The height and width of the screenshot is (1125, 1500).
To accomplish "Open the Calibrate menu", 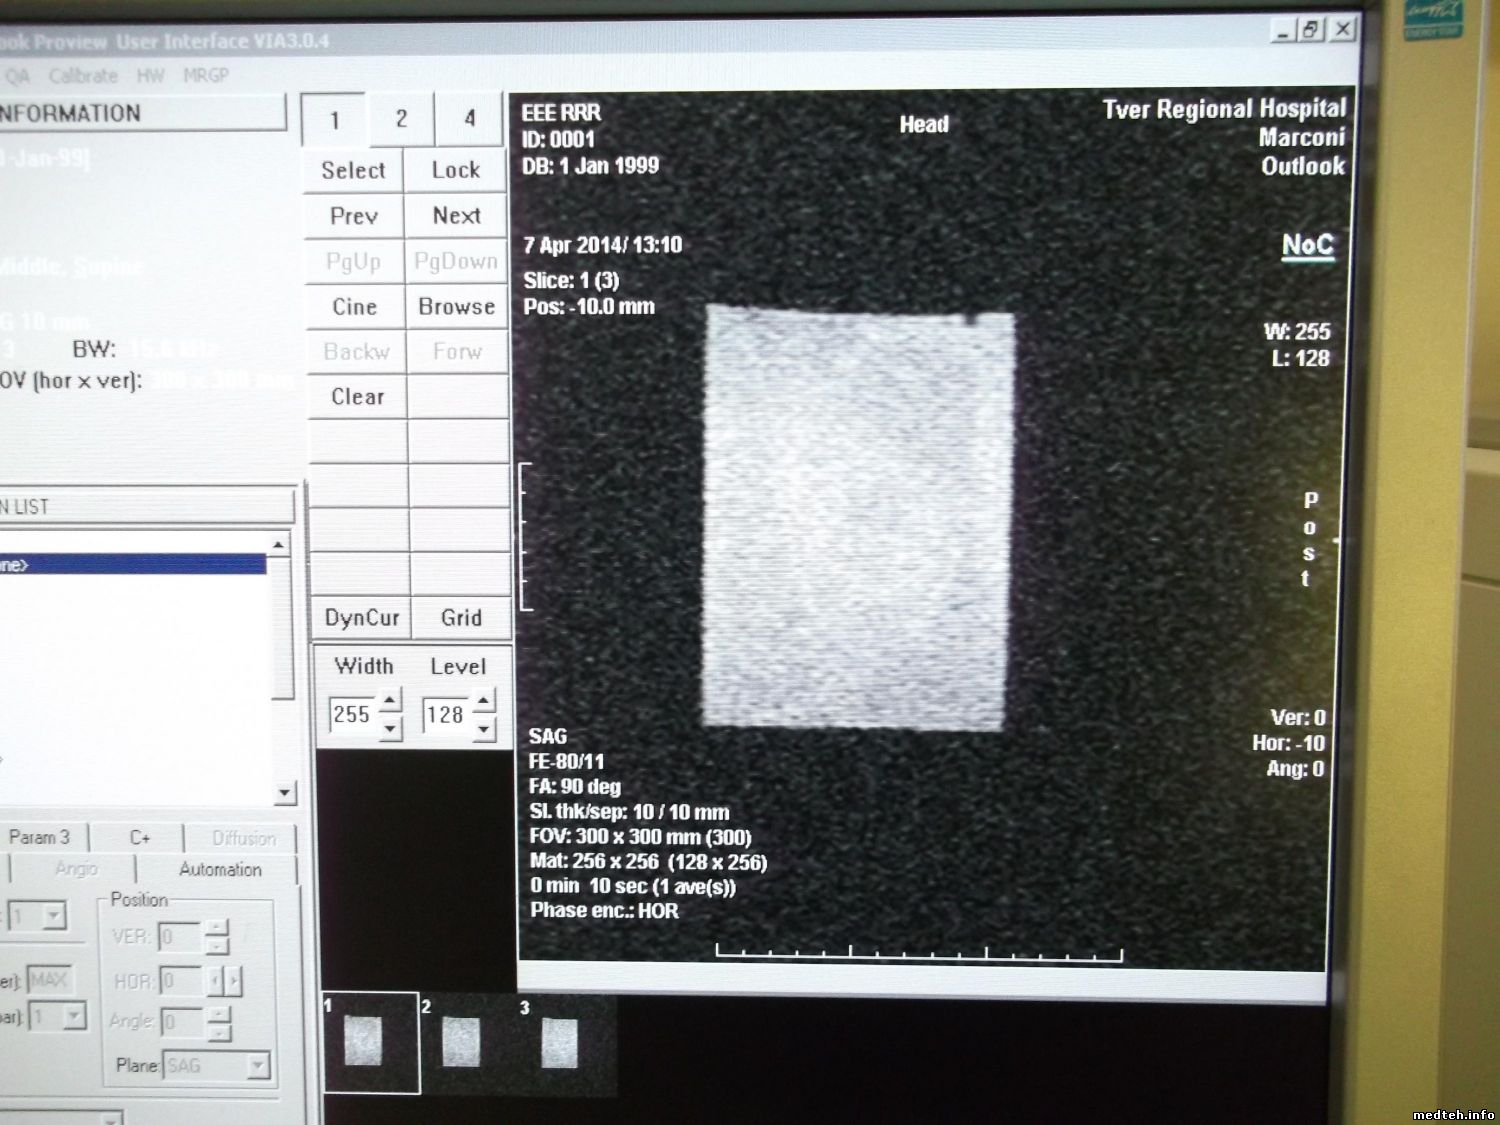I will coord(83,76).
